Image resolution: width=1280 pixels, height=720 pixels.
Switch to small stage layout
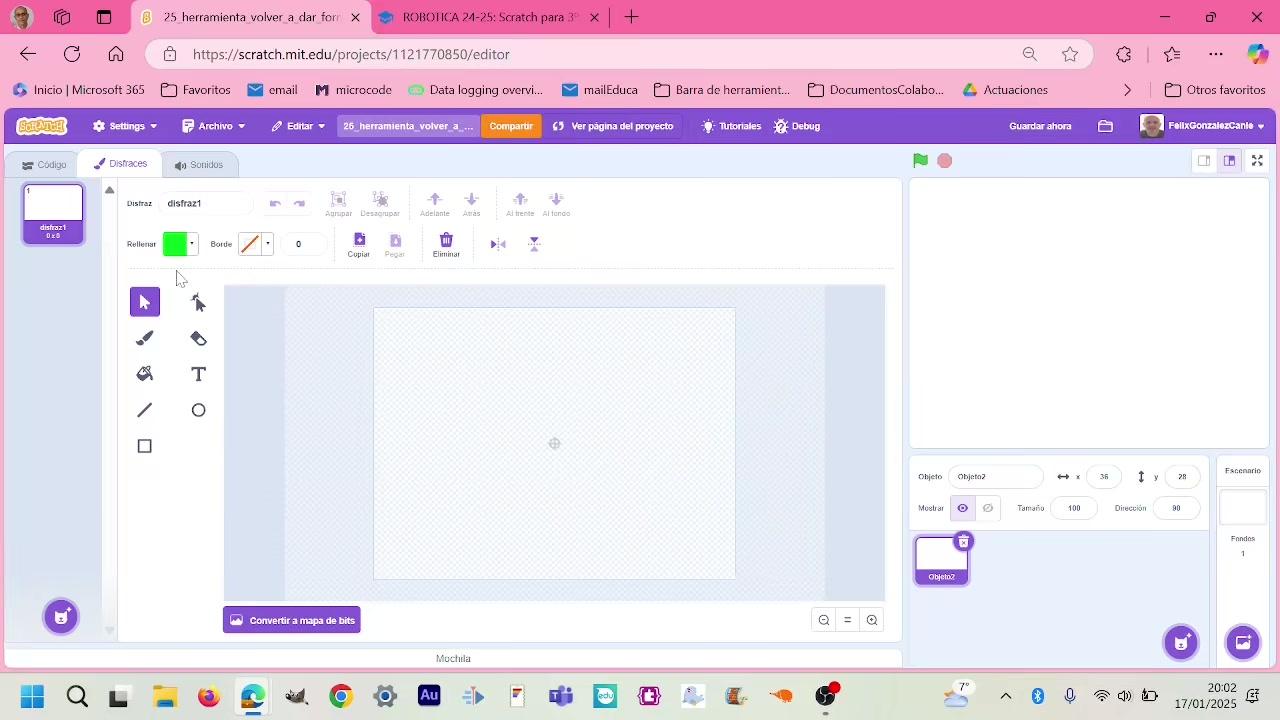point(1204,161)
